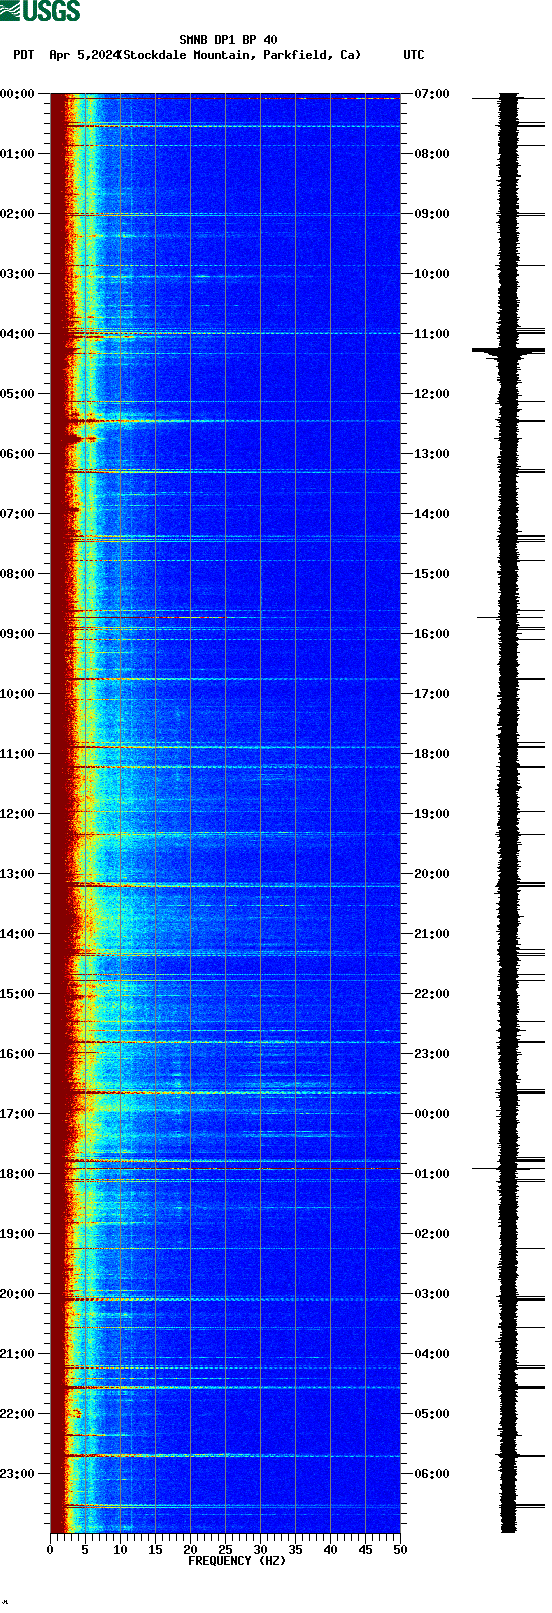Select the title text 'SMNB DP1 BP 40'
Image resolution: width=552 pixels, height=1613 pixels.
point(228,40)
